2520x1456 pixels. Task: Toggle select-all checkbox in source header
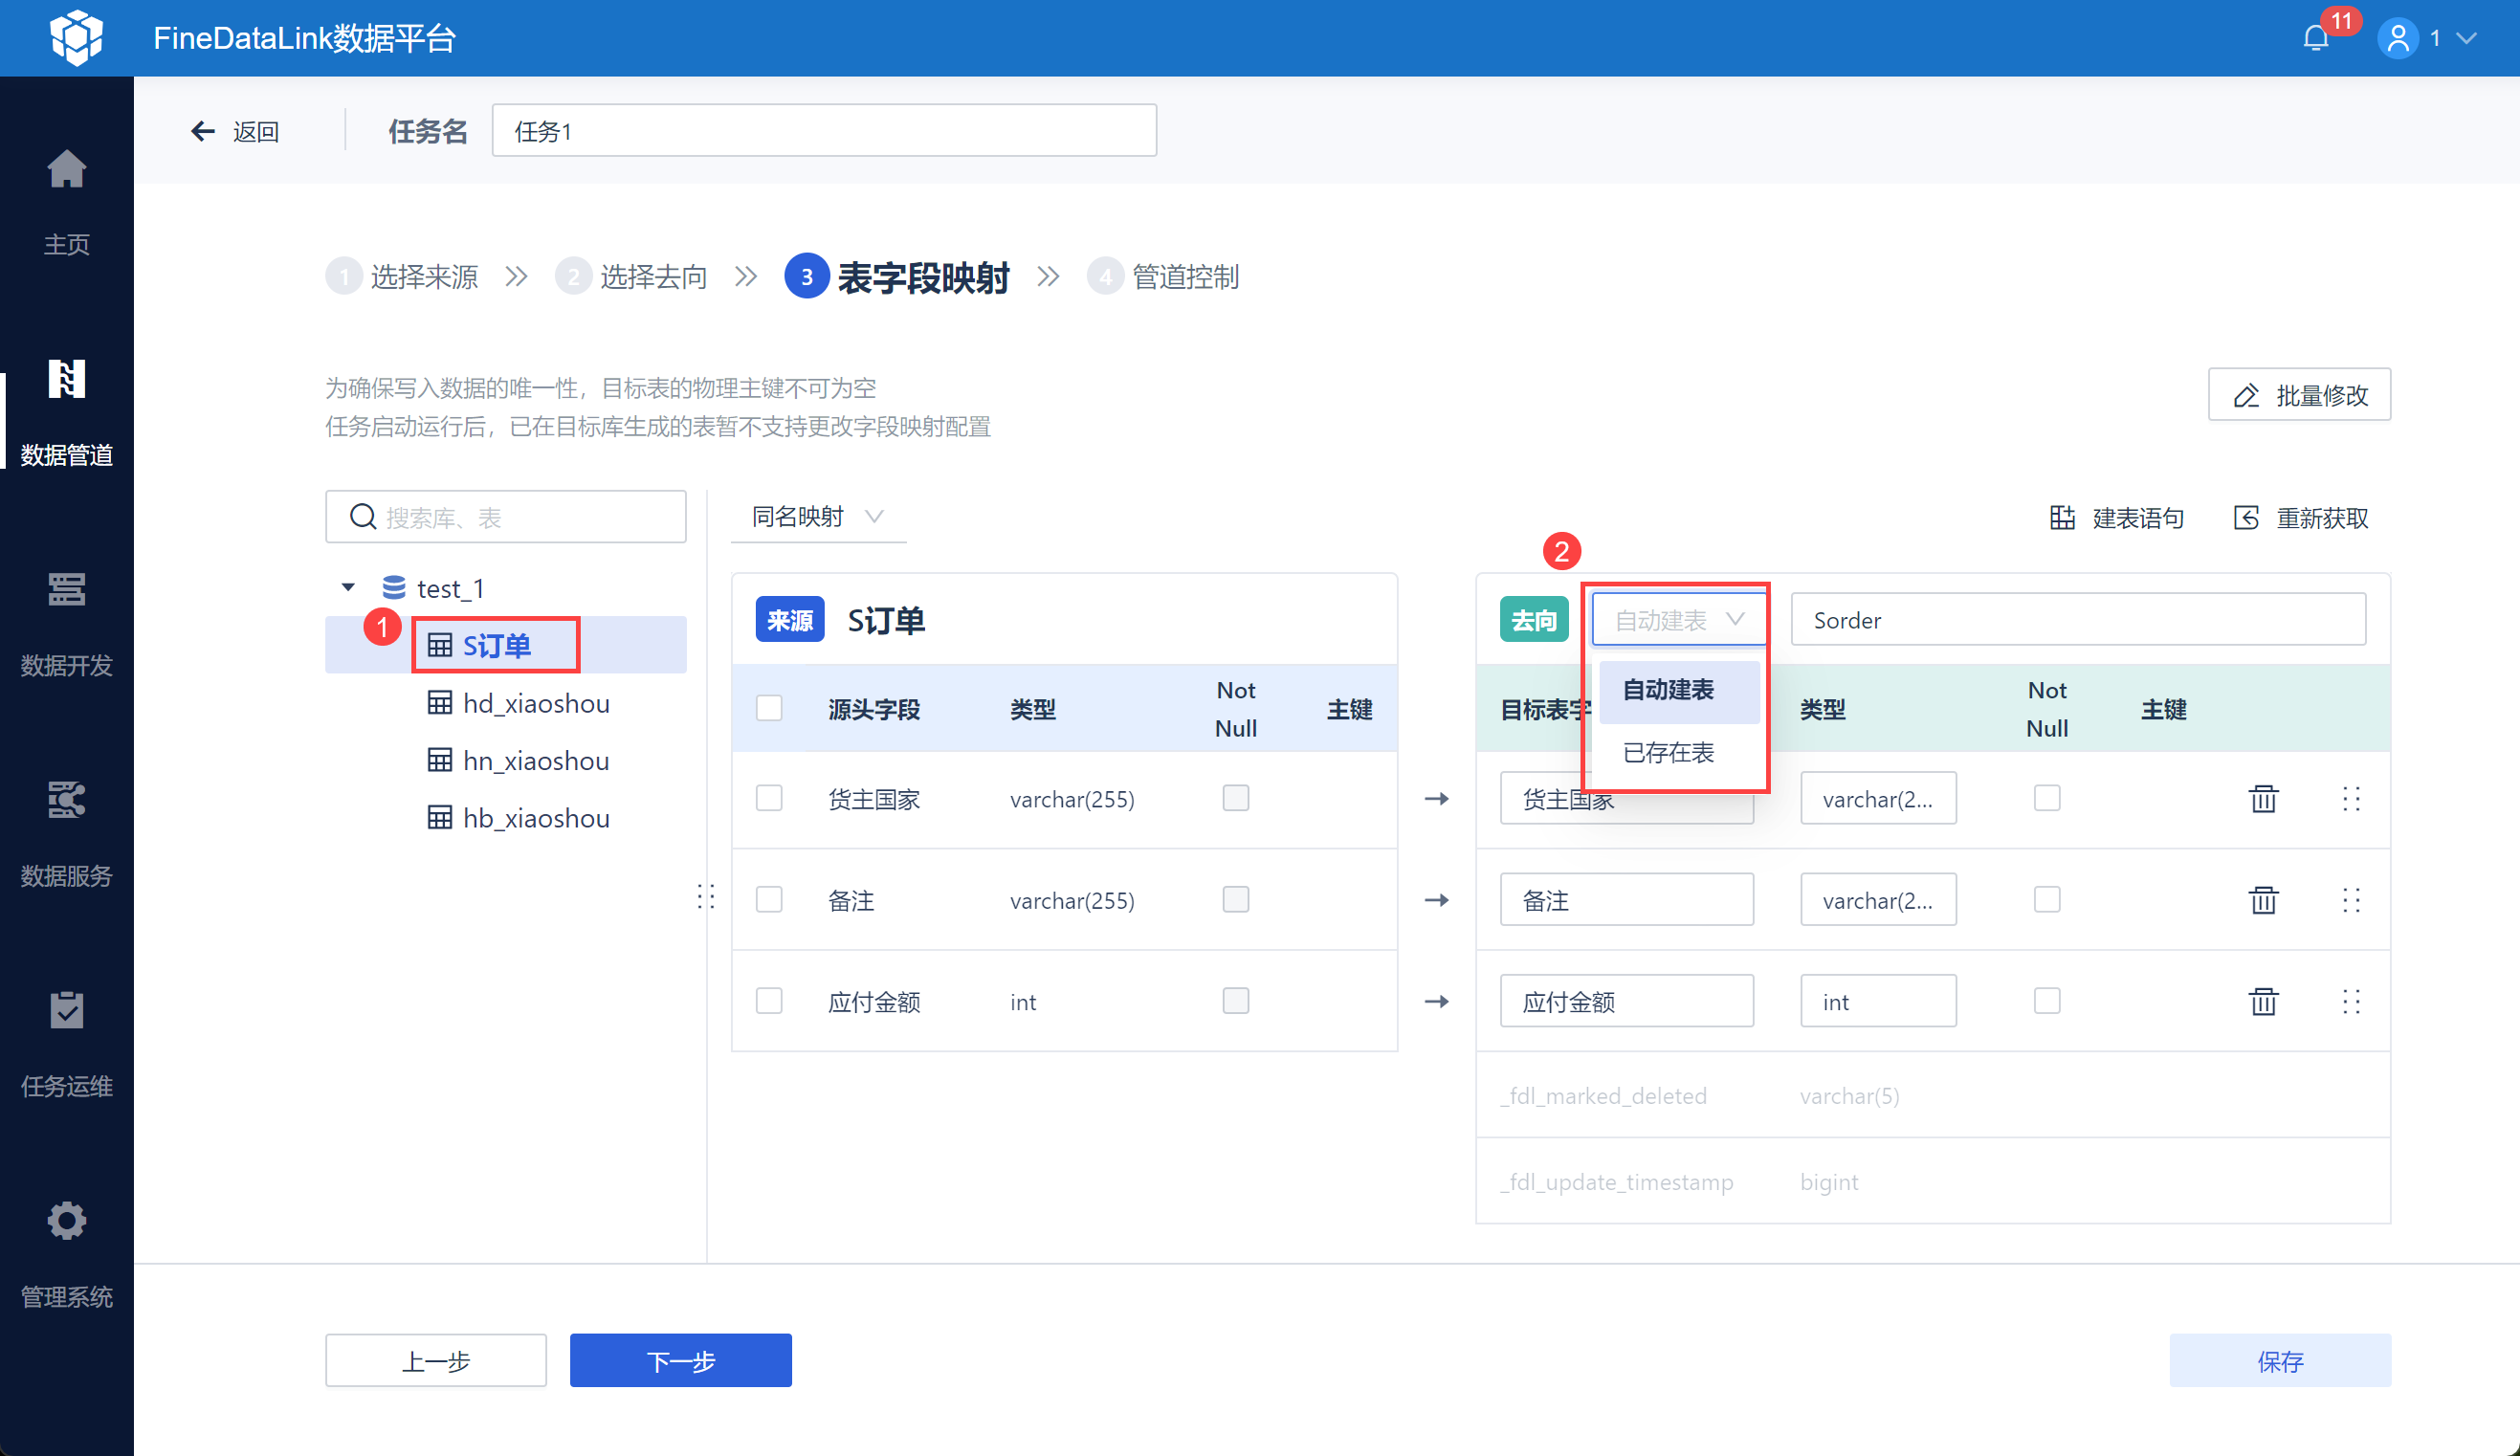coord(769,708)
